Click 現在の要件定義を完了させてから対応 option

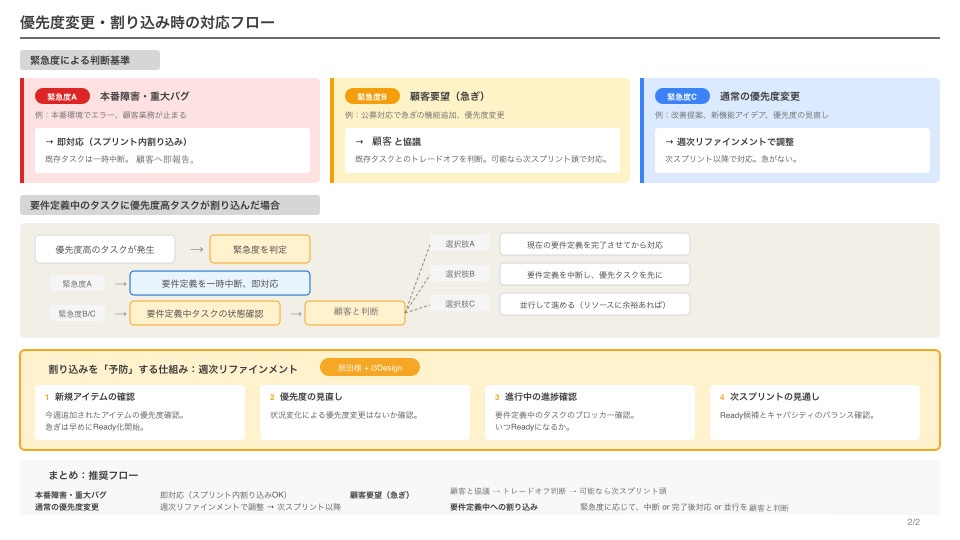pos(595,244)
